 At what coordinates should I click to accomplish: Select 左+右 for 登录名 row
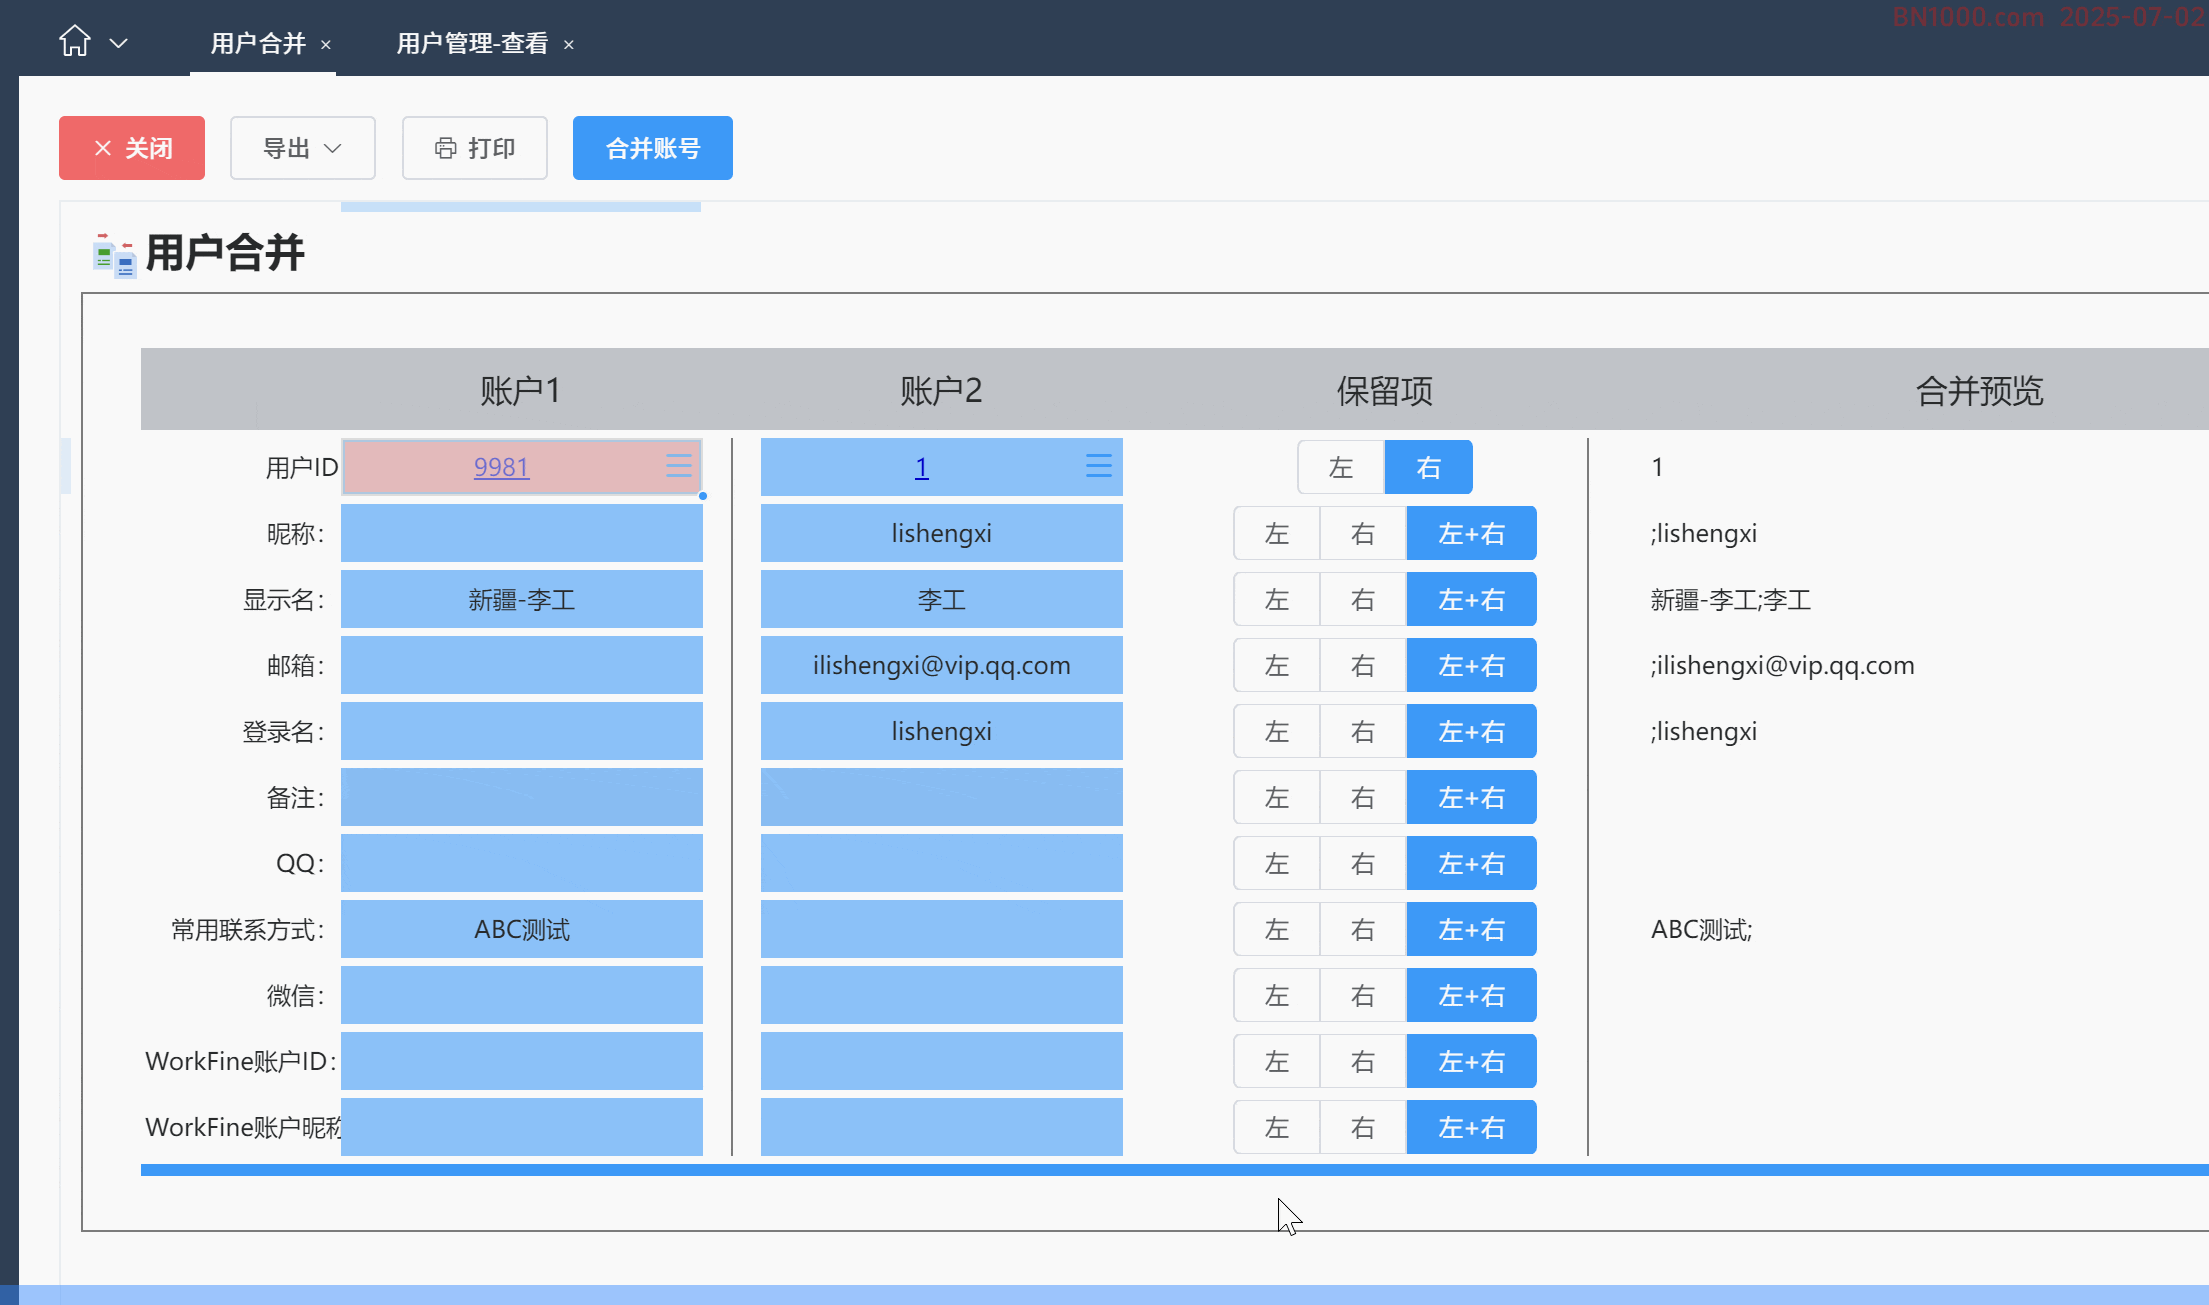pyautogui.click(x=1472, y=731)
